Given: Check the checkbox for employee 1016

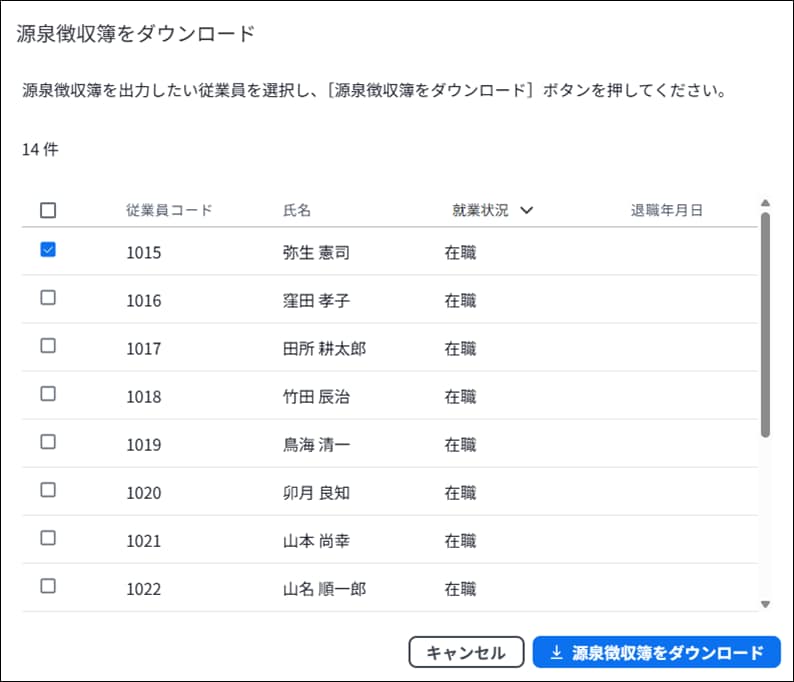Looking at the screenshot, I should (x=48, y=298).
